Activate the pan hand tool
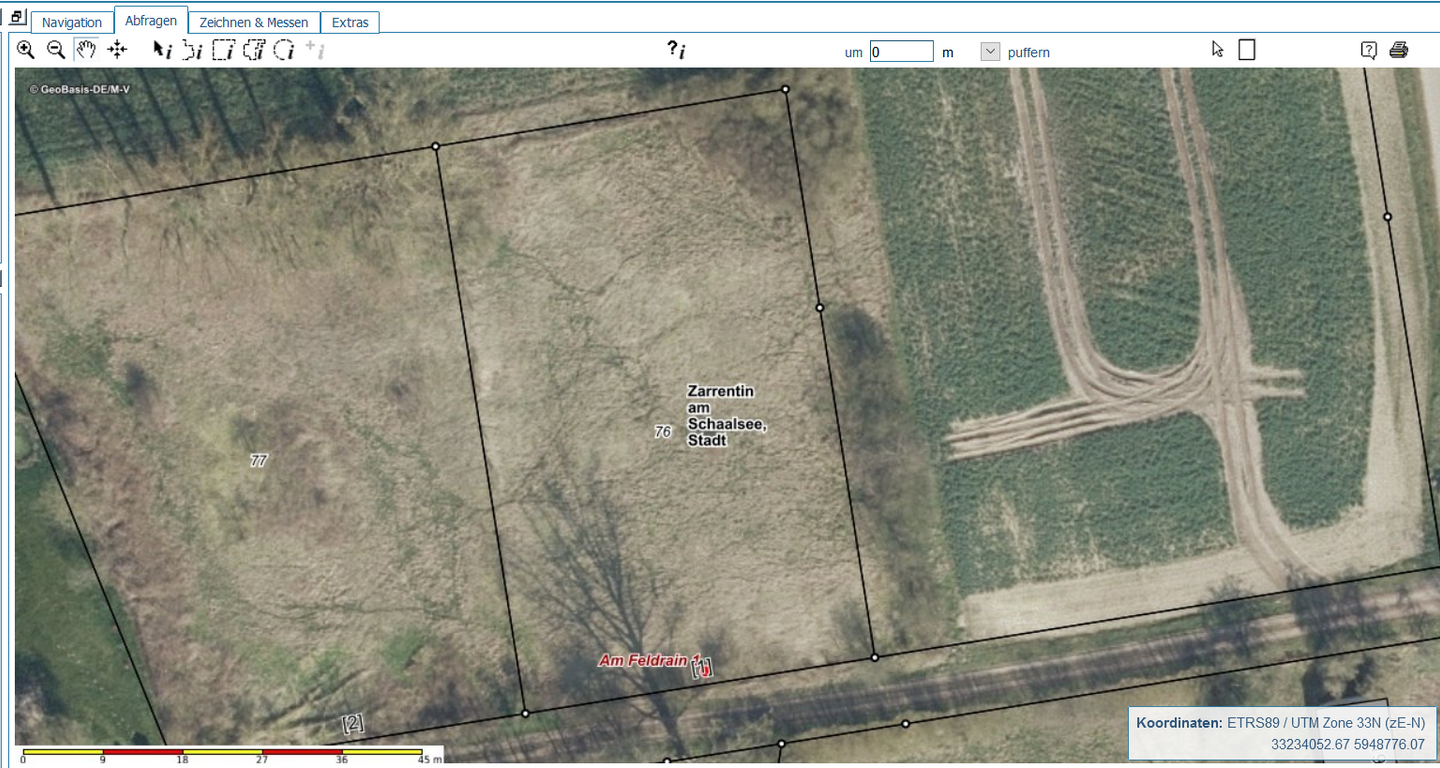1440x768 pixels. point(87,50)
